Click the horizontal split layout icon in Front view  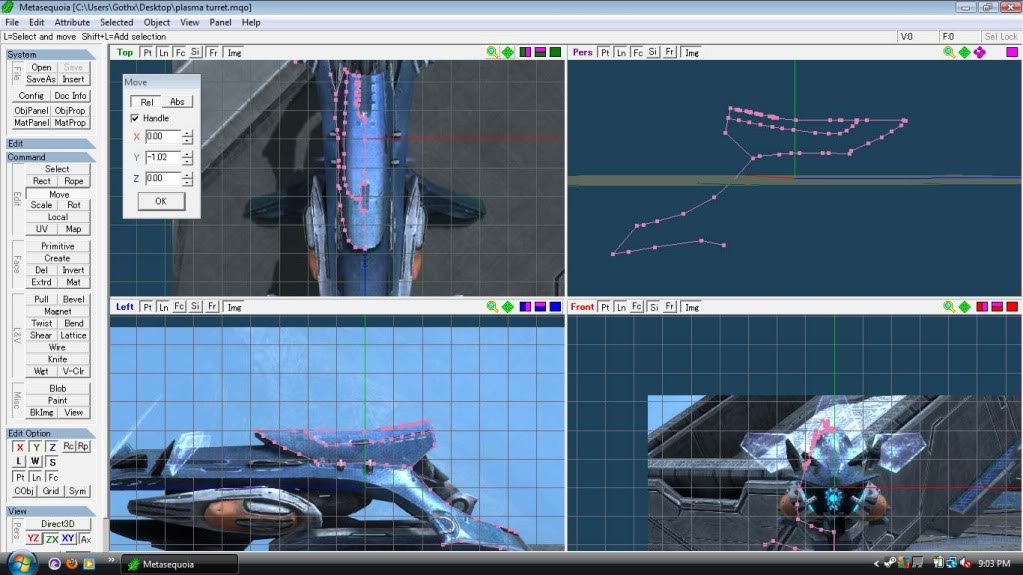click(997, 307)
